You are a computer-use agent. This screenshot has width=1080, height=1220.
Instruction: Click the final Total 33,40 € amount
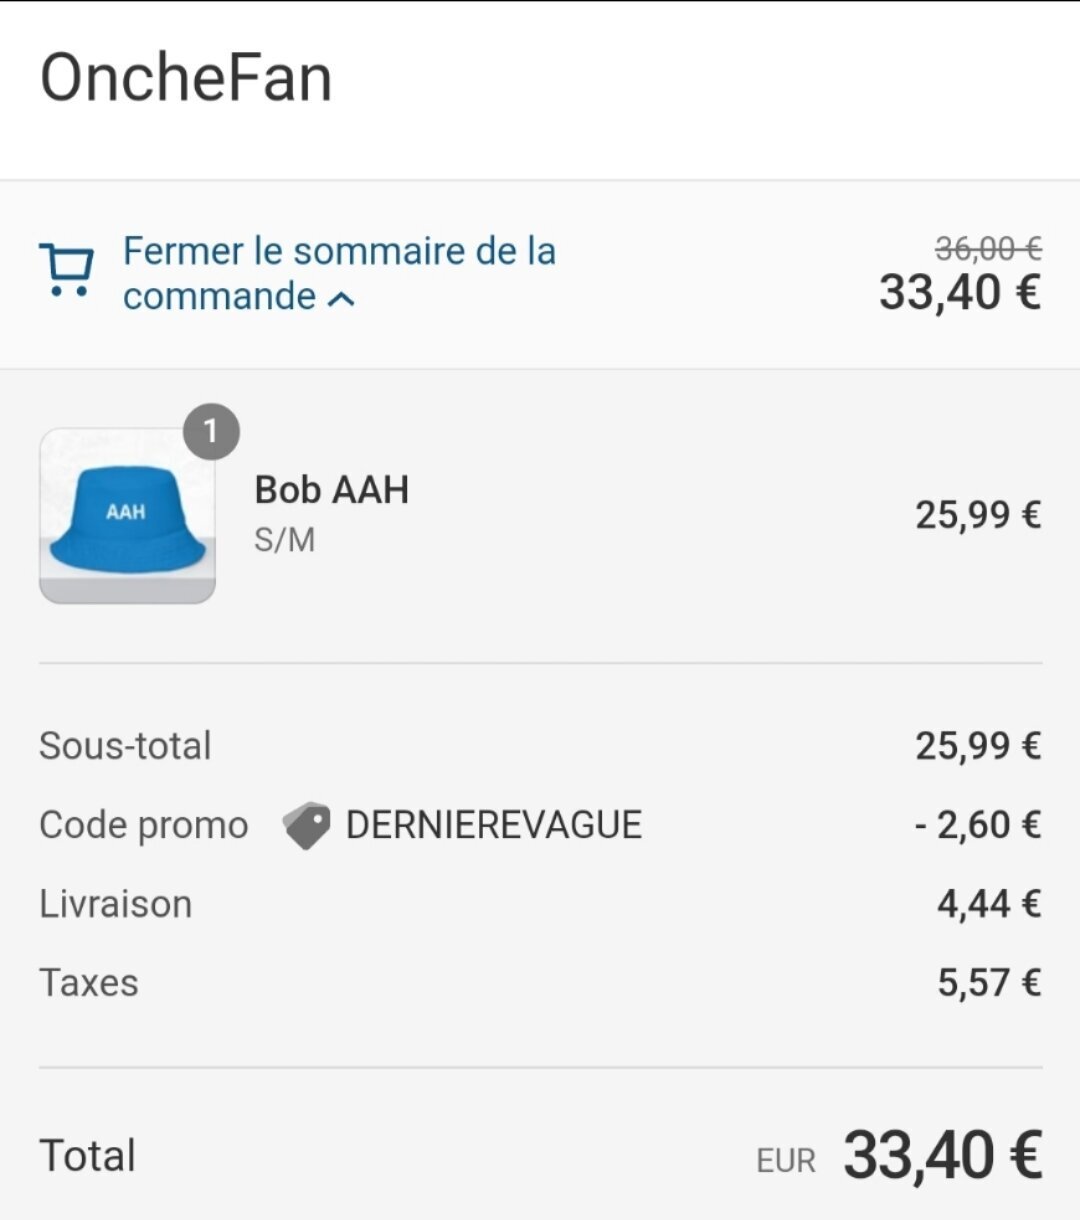[943, 1156]
